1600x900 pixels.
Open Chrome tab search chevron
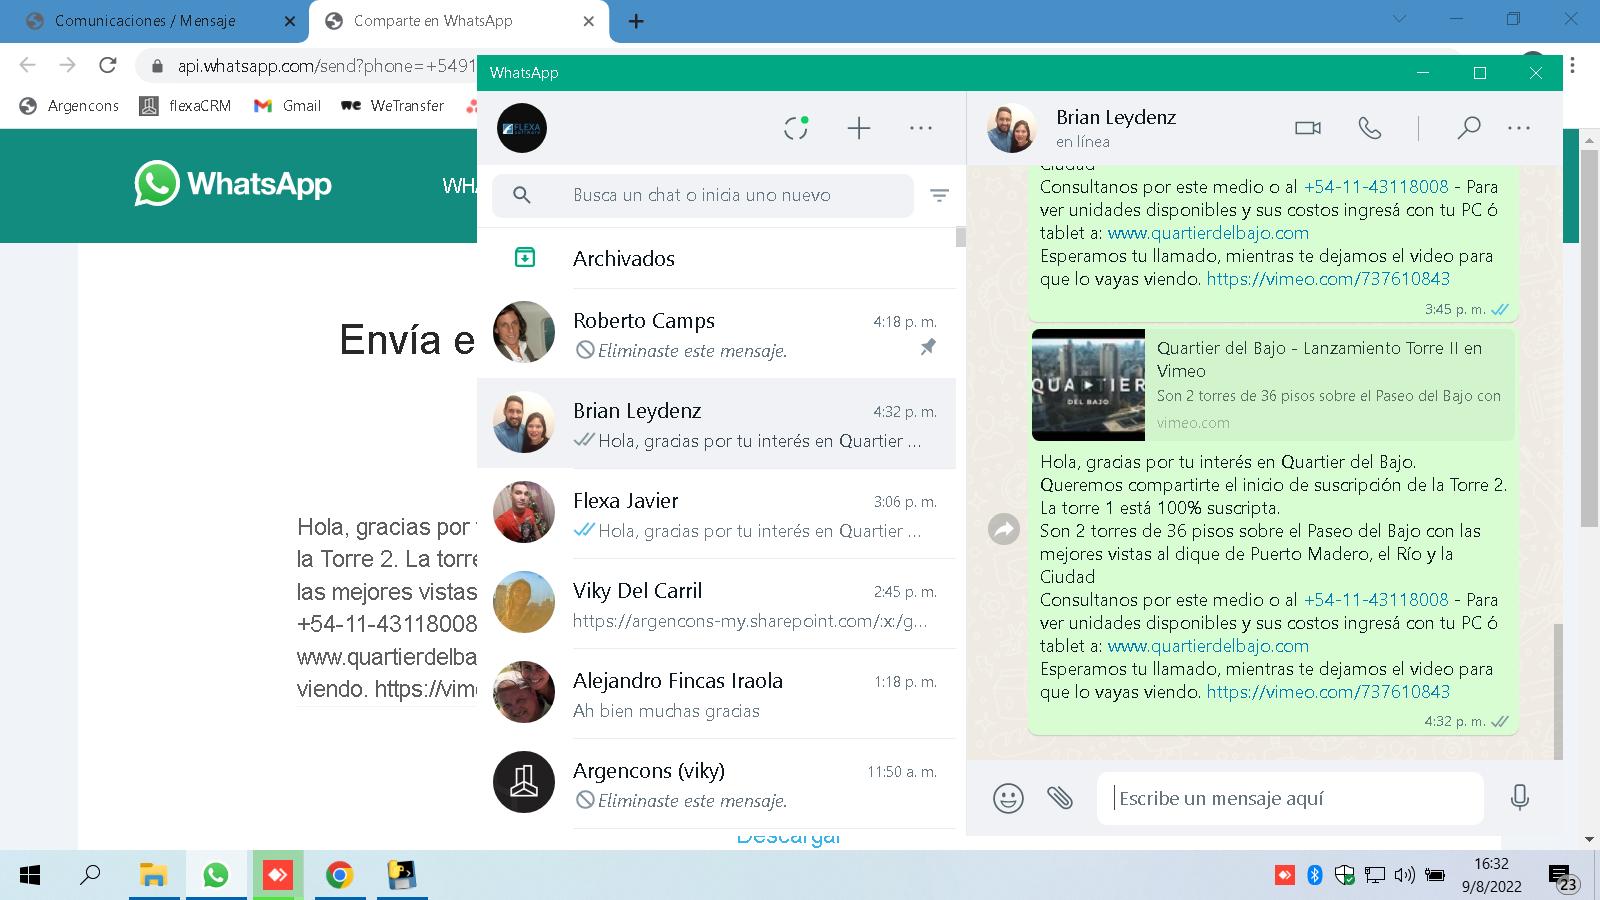[1399, 19]
